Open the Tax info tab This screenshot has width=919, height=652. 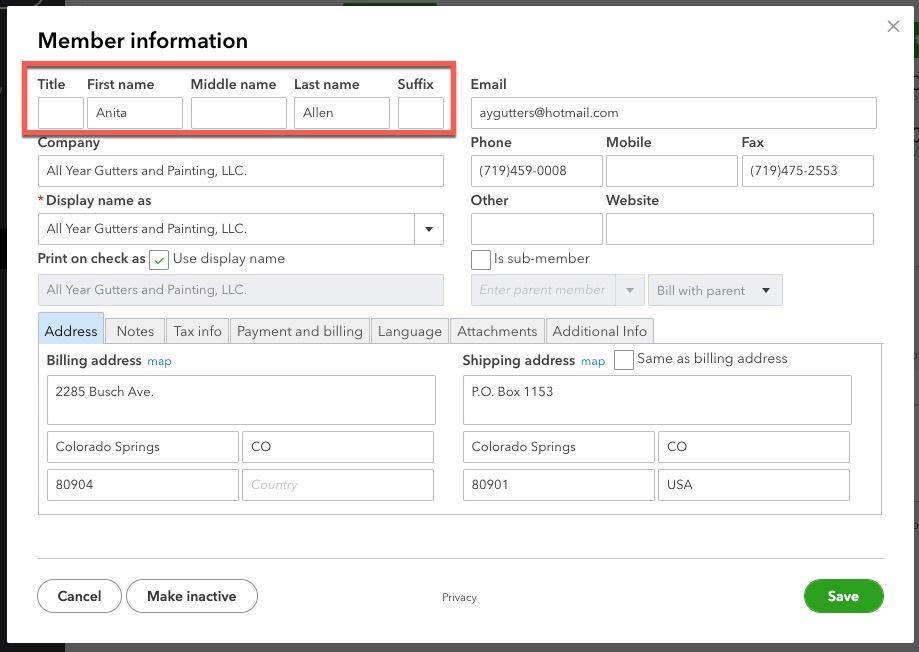click(198, 331)
